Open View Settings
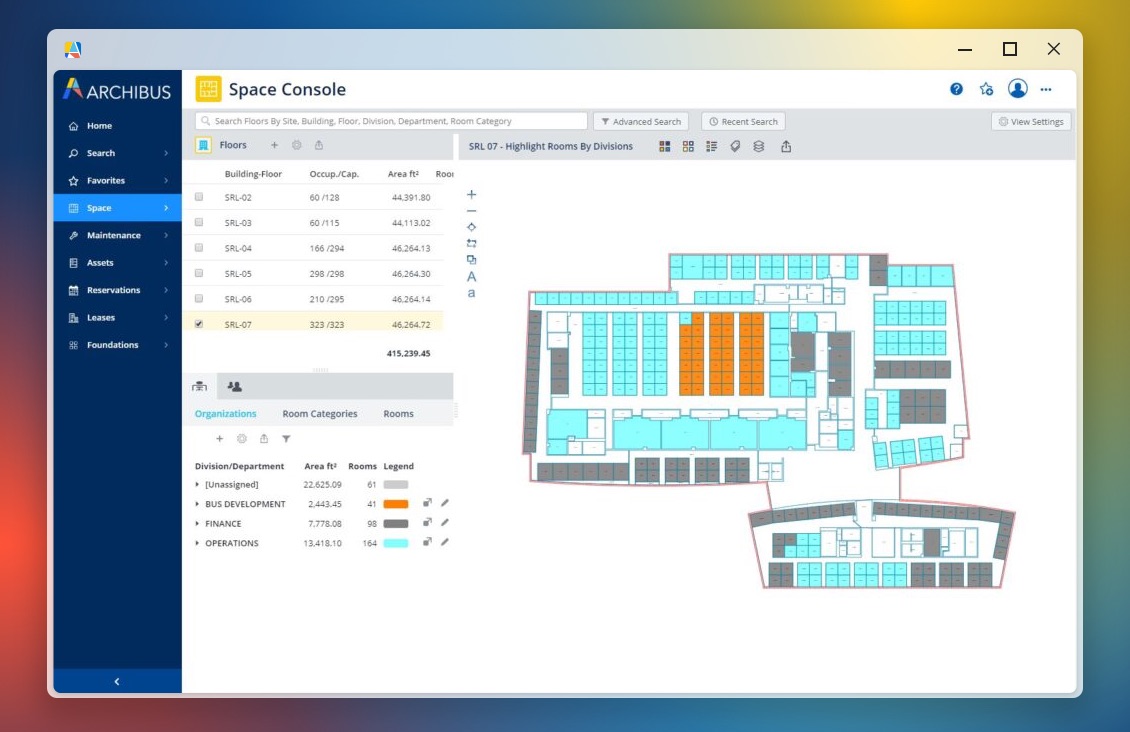1130x732 pixels. 1031,122
